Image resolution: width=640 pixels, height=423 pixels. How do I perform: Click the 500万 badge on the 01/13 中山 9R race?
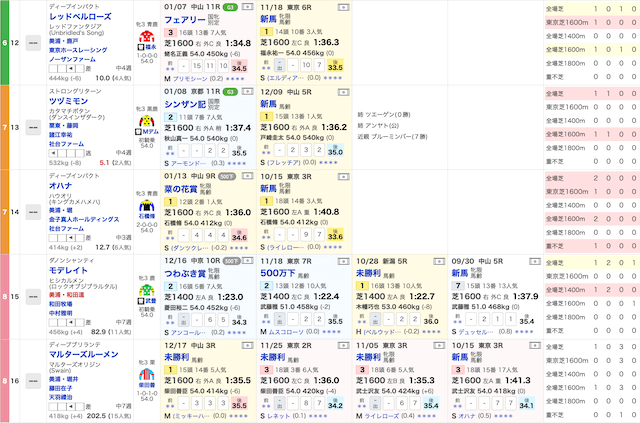point(227,174)
